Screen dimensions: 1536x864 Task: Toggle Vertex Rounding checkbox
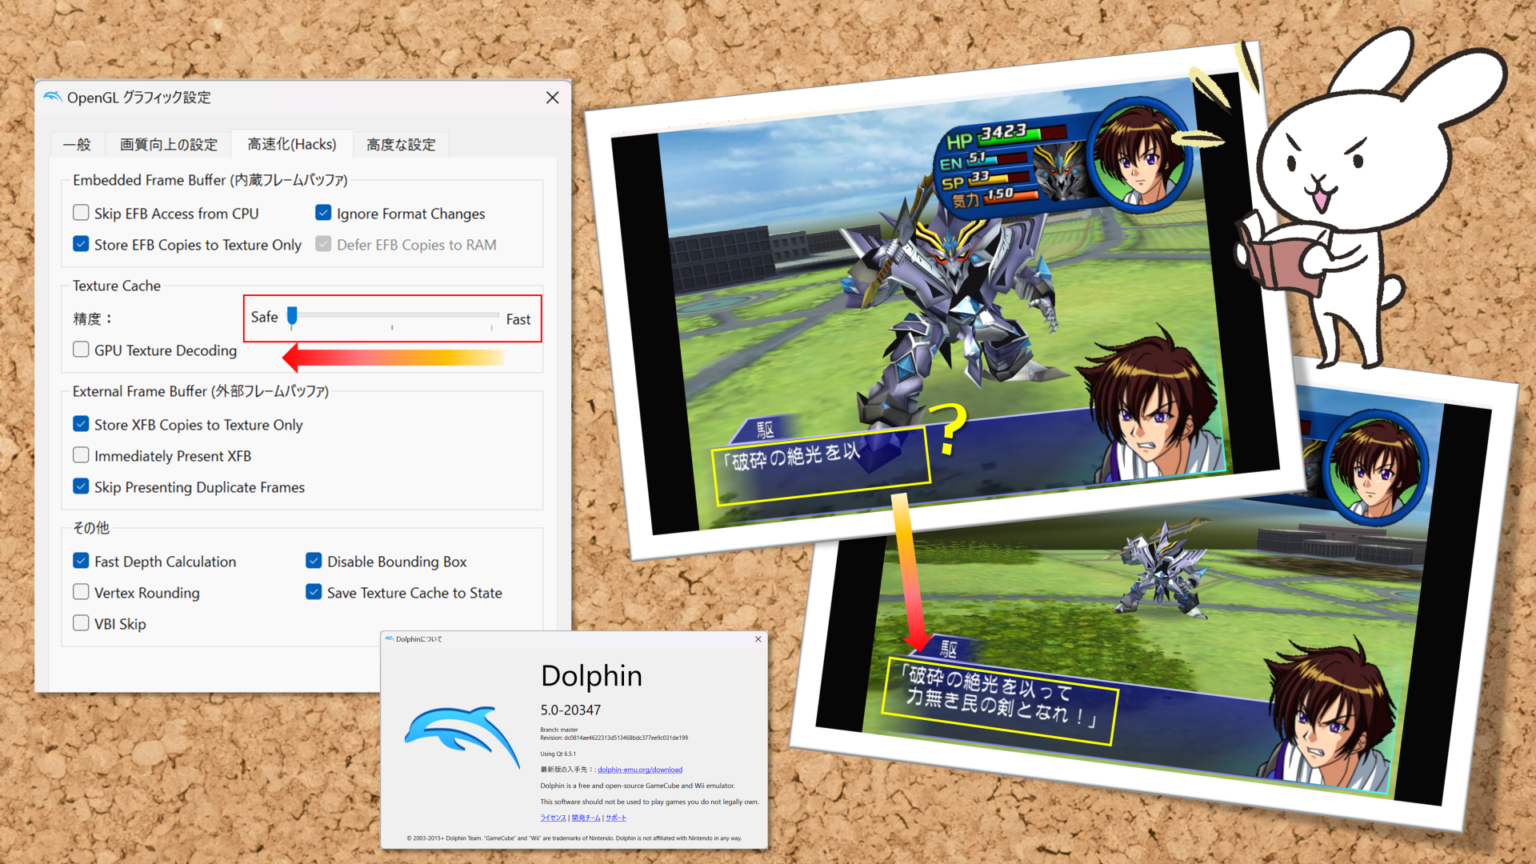point(81,593)
